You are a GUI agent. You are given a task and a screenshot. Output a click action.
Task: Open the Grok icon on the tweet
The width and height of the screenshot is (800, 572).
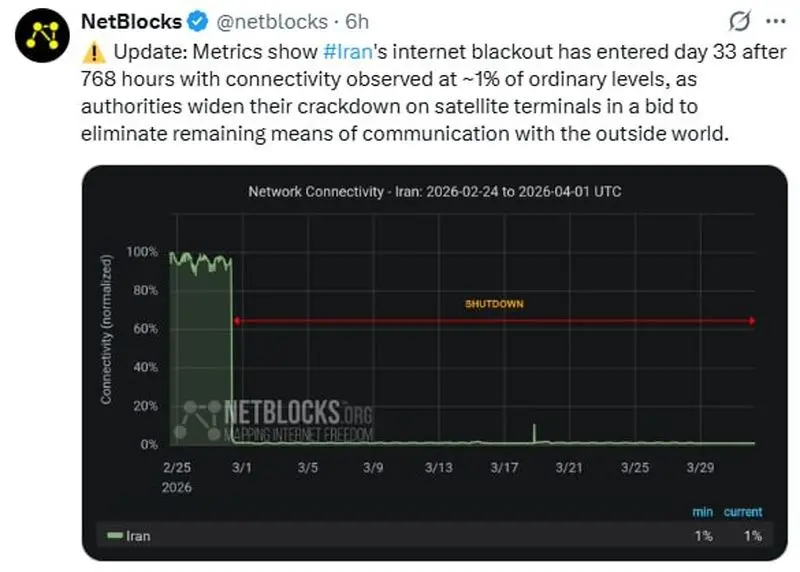point(742,21)
